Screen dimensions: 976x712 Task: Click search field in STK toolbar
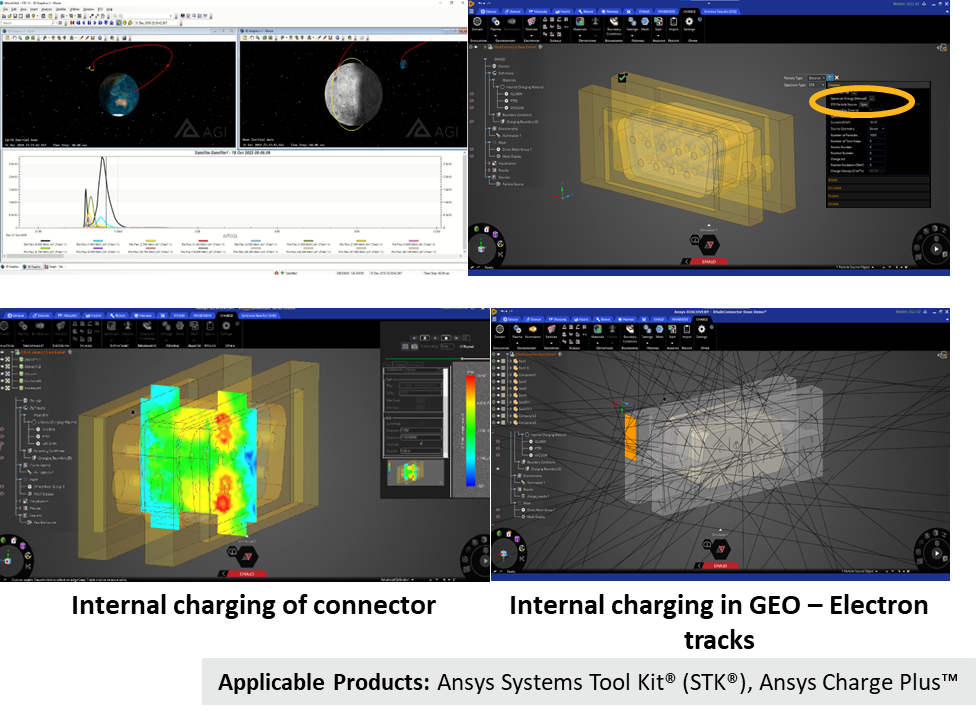[27, 23]
